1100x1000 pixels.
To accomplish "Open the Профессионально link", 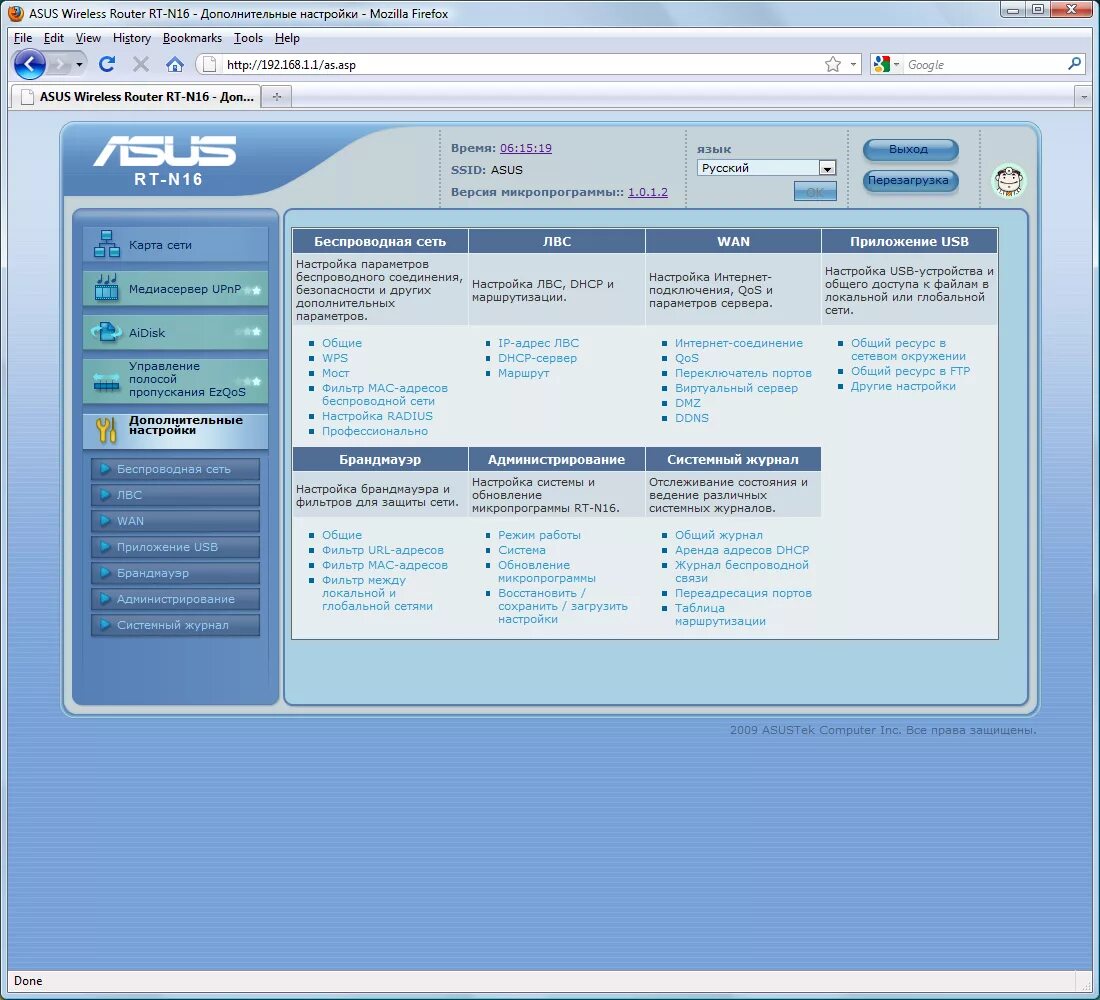I will click(375, 431).
